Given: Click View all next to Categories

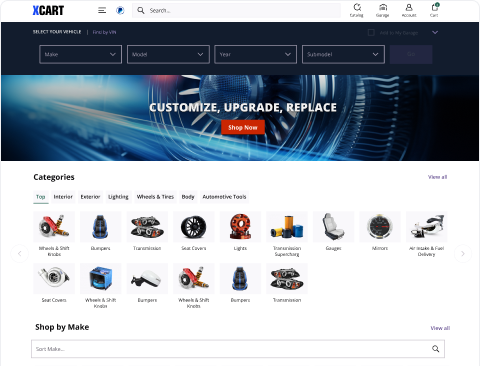Looking at the screenshot, I should tap(437, 177).
